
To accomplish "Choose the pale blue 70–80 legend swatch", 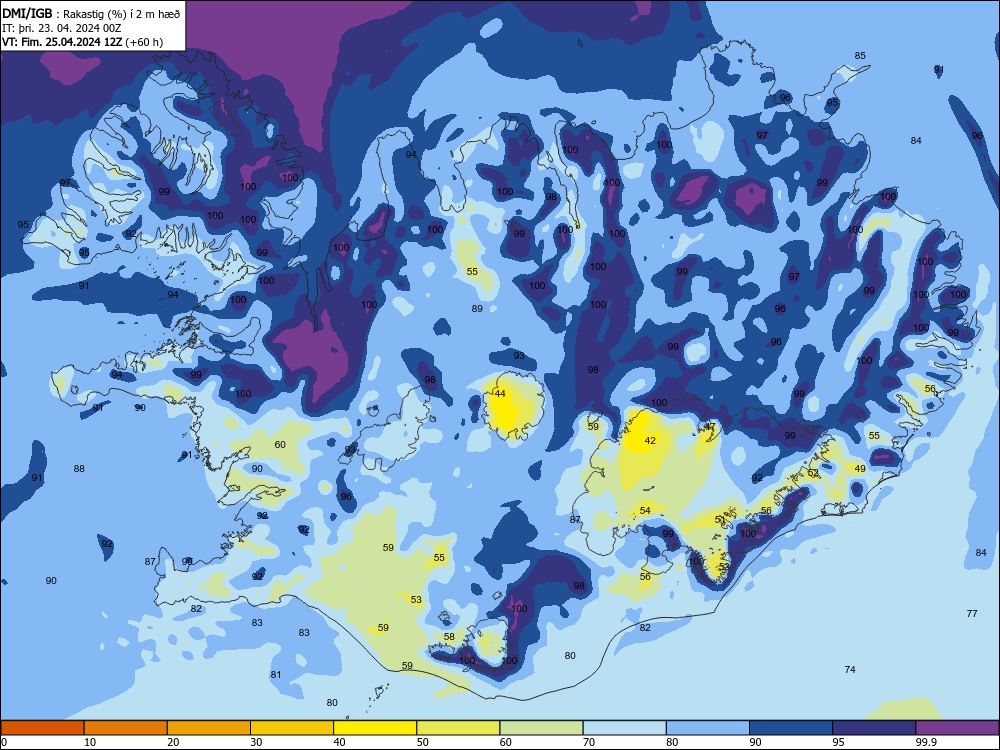I will 624,728.
